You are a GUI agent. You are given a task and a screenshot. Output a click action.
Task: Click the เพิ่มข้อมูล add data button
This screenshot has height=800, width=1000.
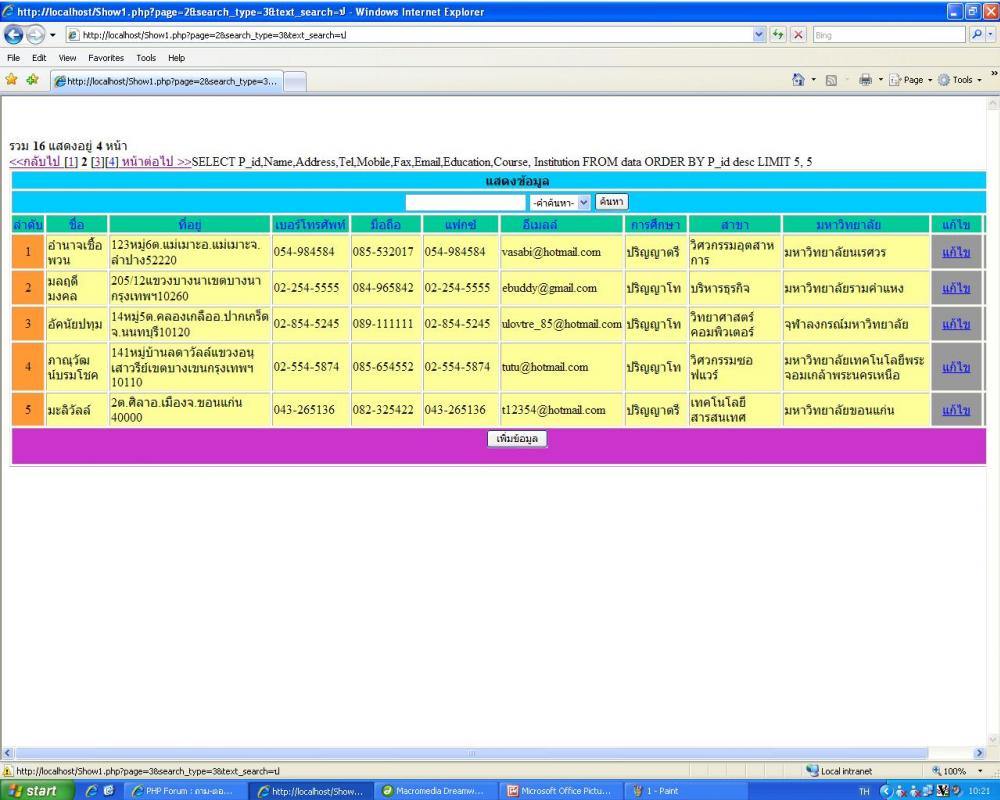click(517, 439)
